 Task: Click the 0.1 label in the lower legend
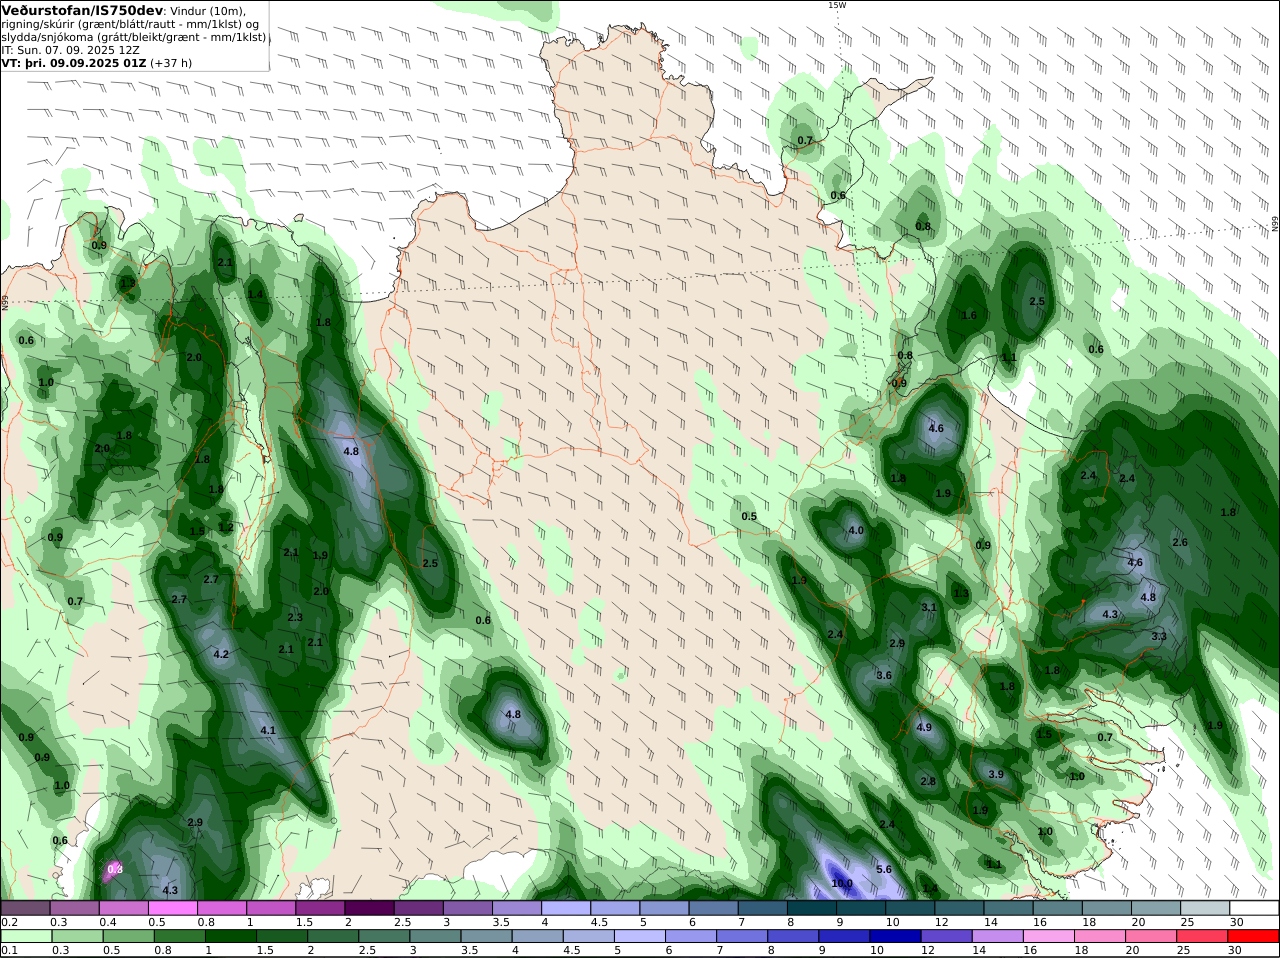click(8, 950)
